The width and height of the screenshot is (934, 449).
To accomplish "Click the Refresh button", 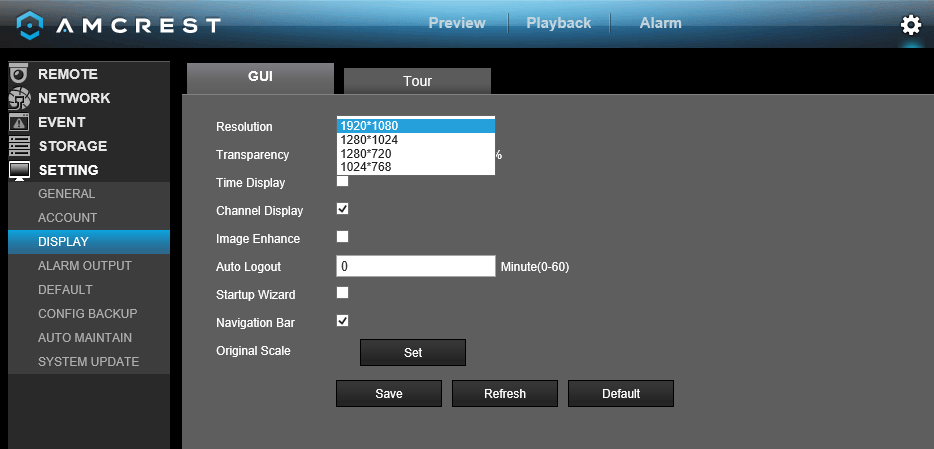I will (505, 394).
